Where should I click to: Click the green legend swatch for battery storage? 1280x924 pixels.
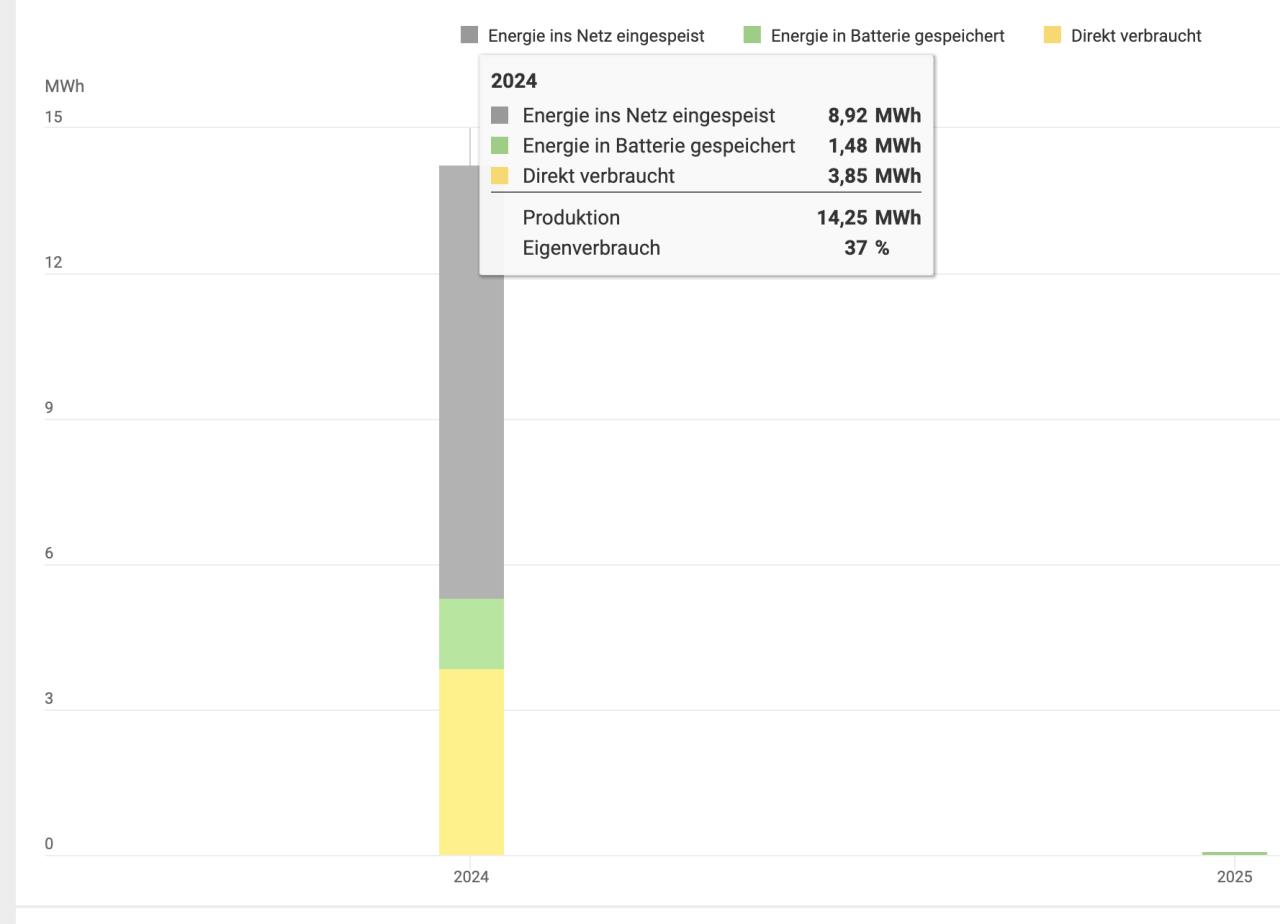[752, 36]
